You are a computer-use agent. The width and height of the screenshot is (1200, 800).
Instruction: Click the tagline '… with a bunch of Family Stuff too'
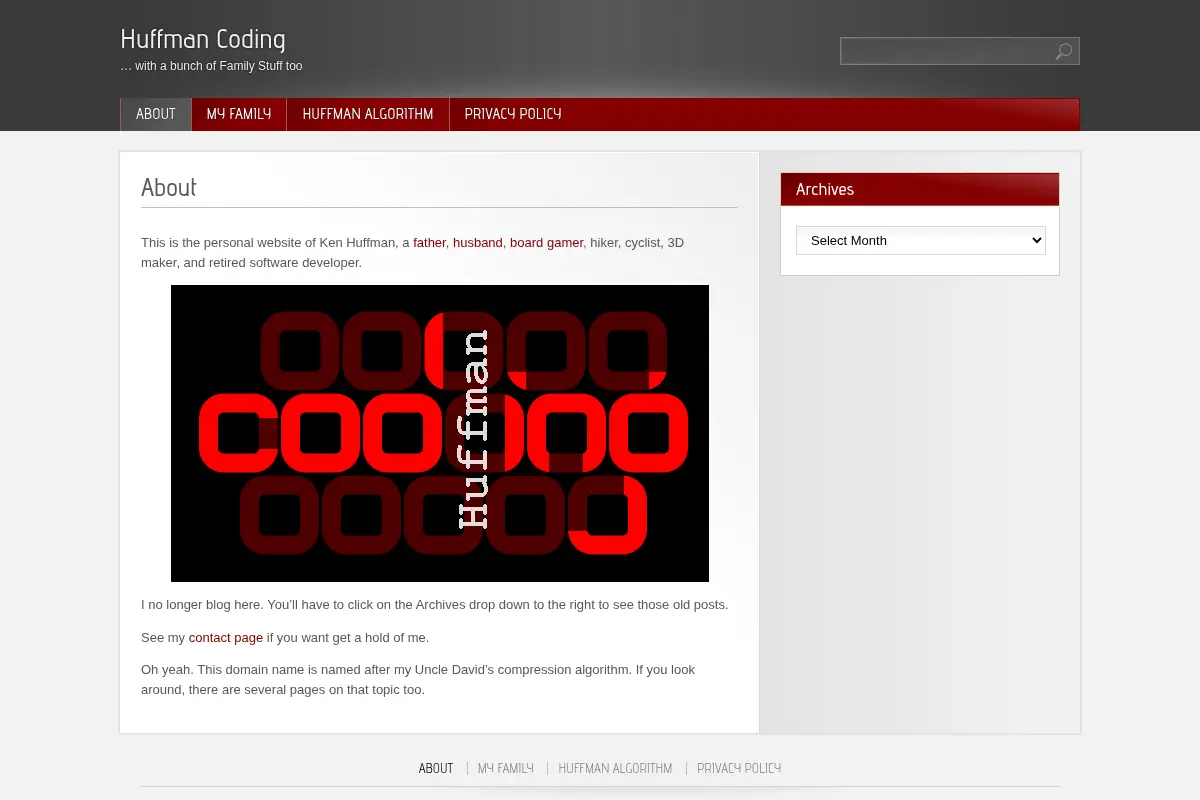[211, 66]
